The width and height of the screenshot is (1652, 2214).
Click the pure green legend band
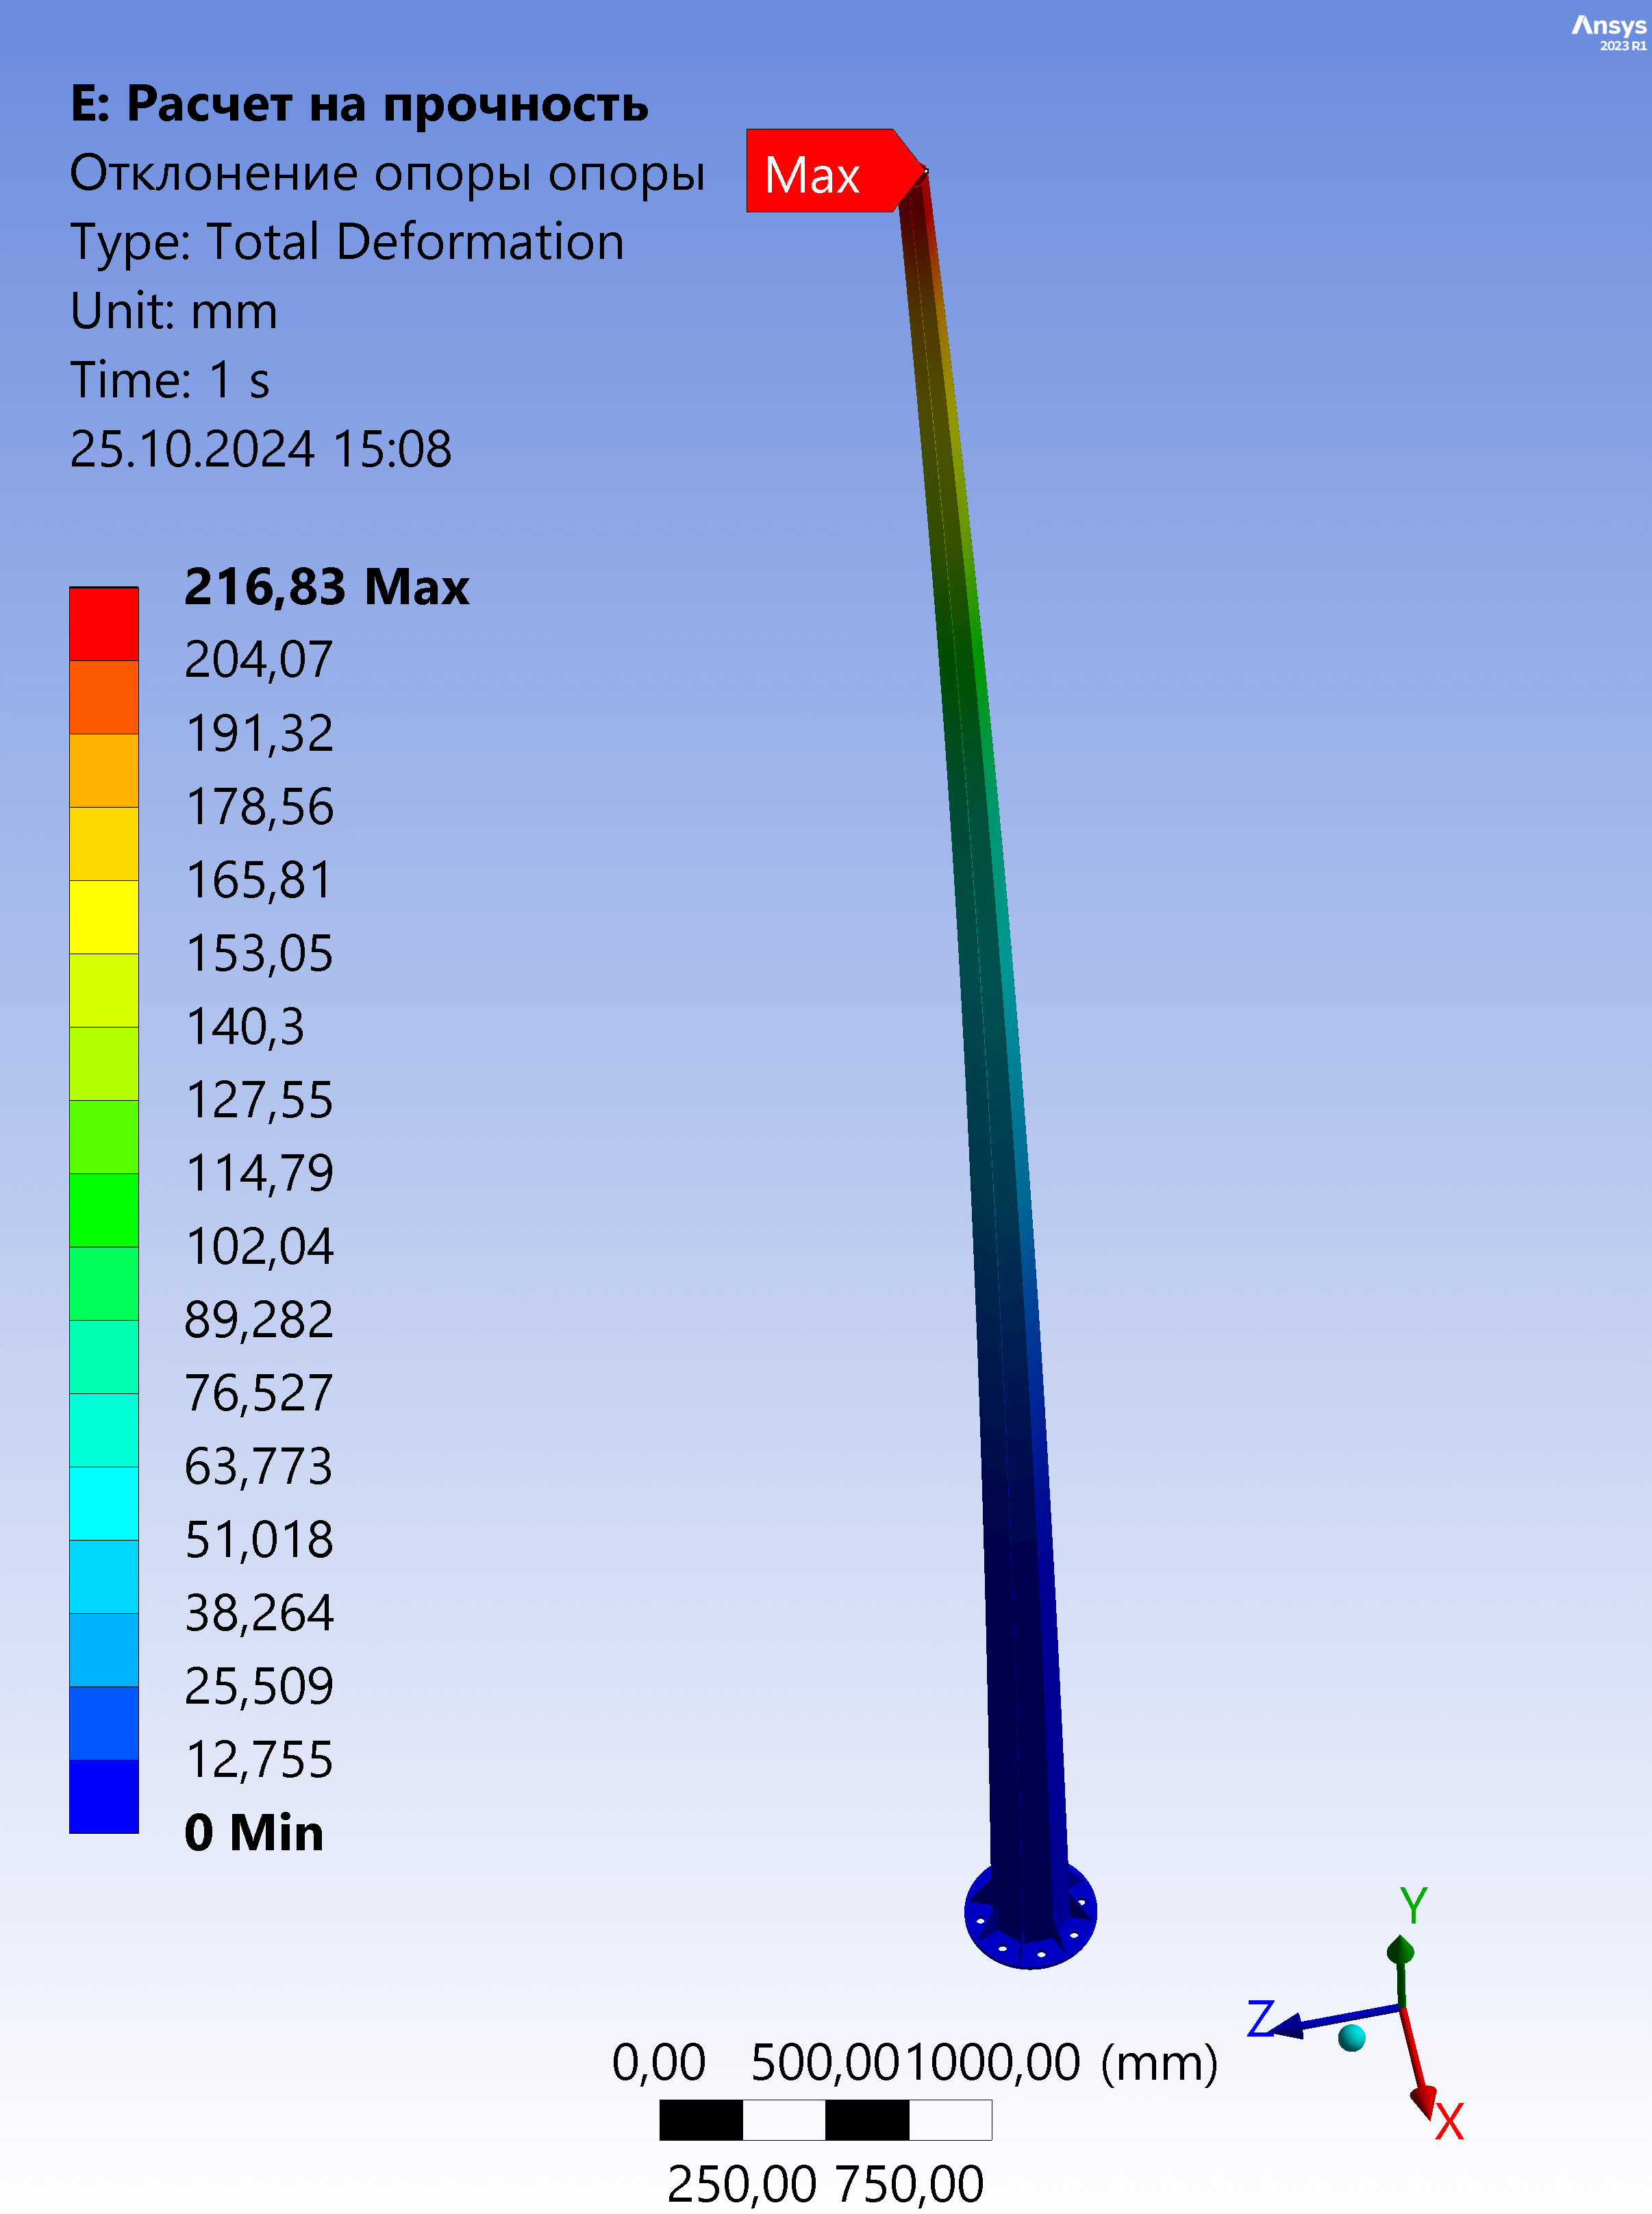103,1209
